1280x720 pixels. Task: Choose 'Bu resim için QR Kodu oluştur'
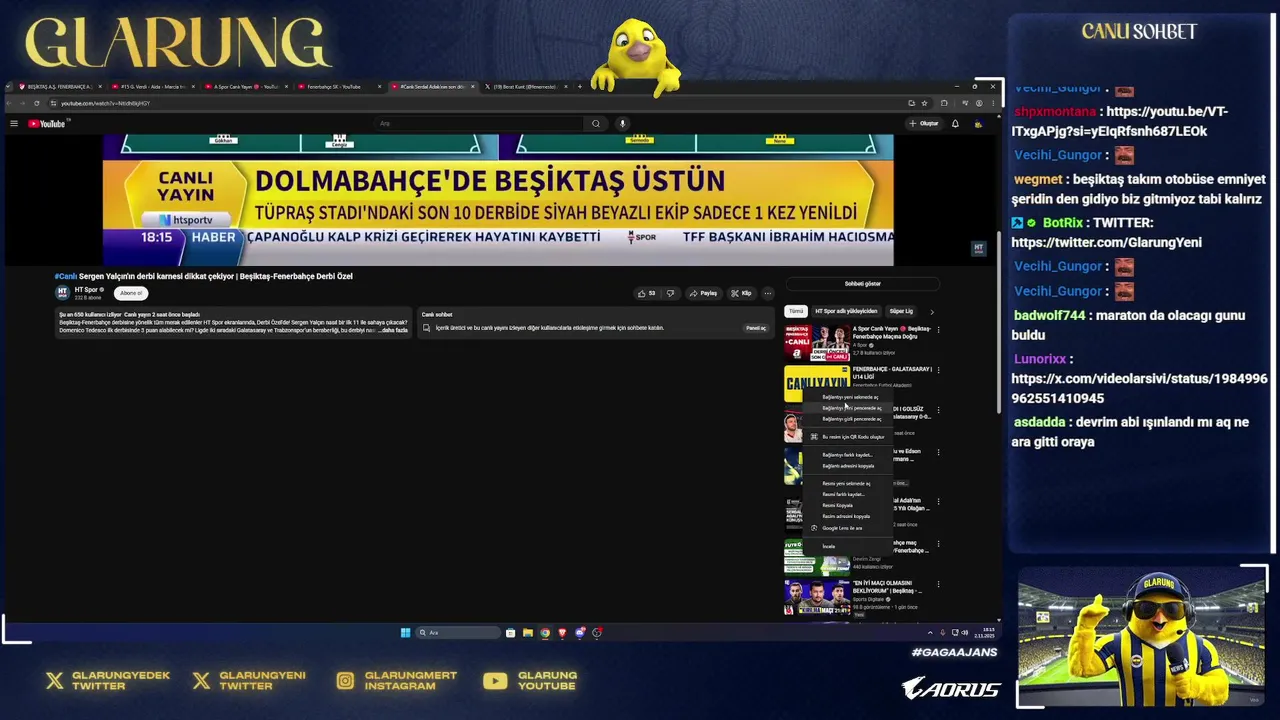coord(850,437)
